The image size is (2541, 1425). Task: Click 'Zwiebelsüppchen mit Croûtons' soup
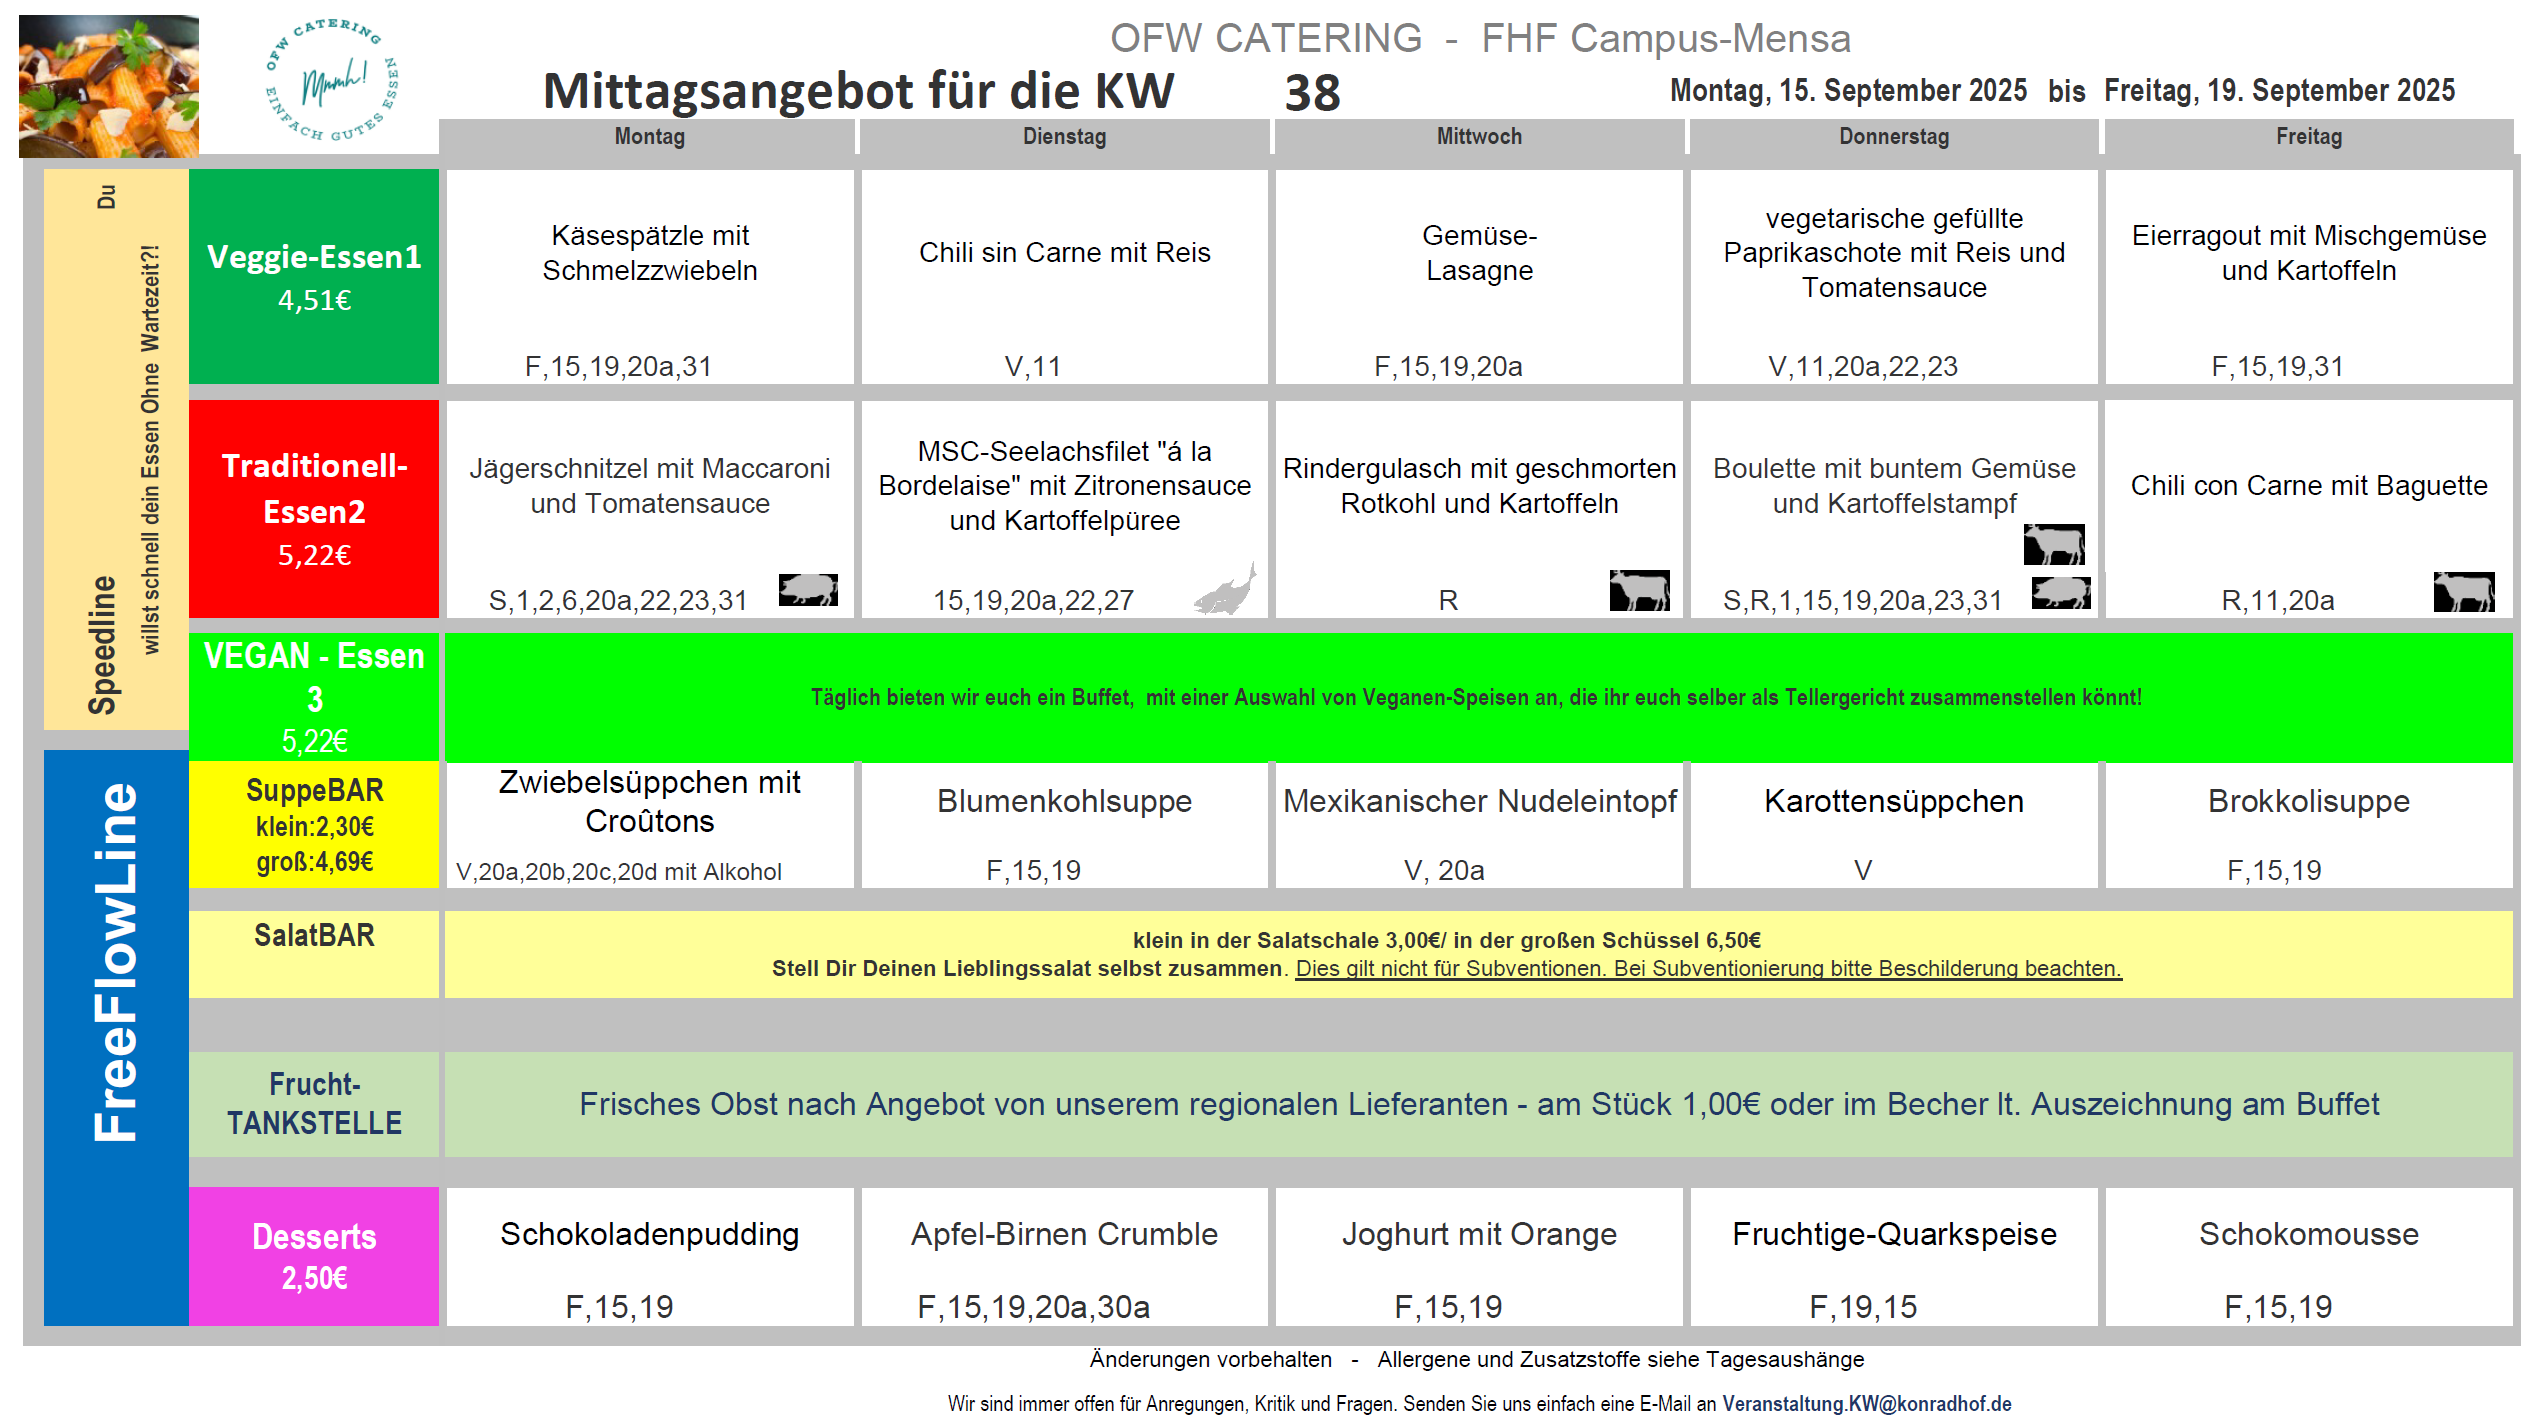[x=650, y=801]
